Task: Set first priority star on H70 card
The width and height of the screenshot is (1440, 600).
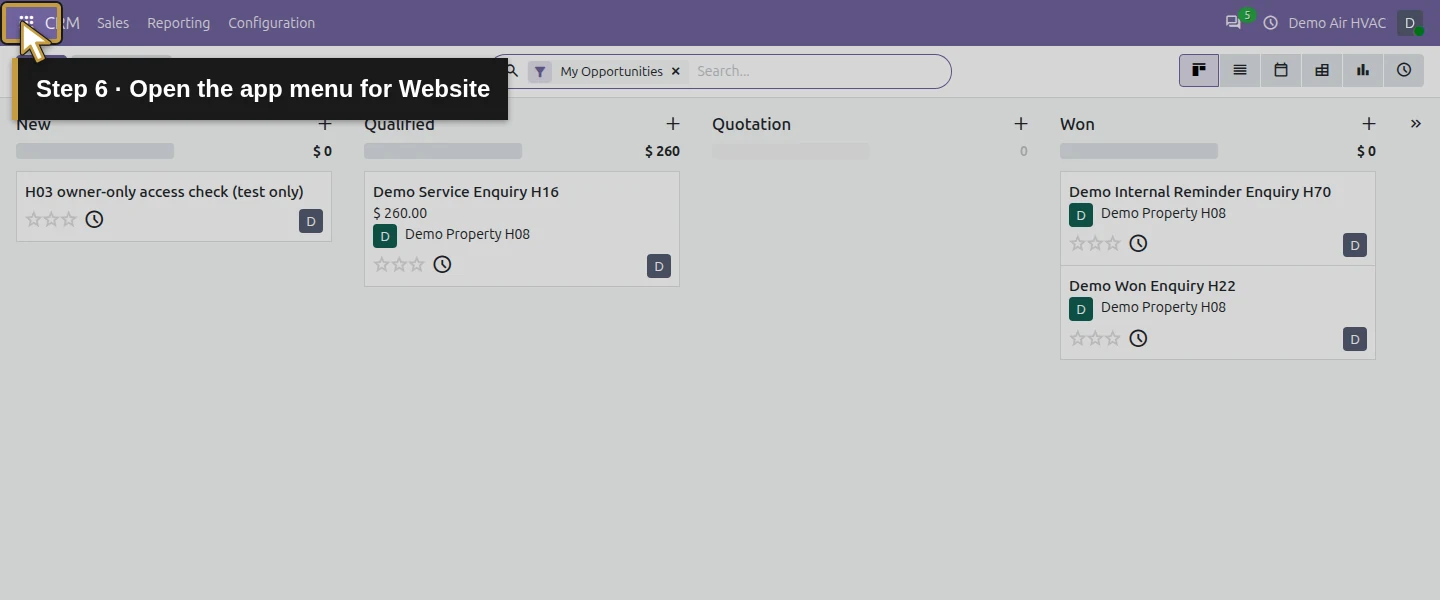Action: [x=1077, y=243]
